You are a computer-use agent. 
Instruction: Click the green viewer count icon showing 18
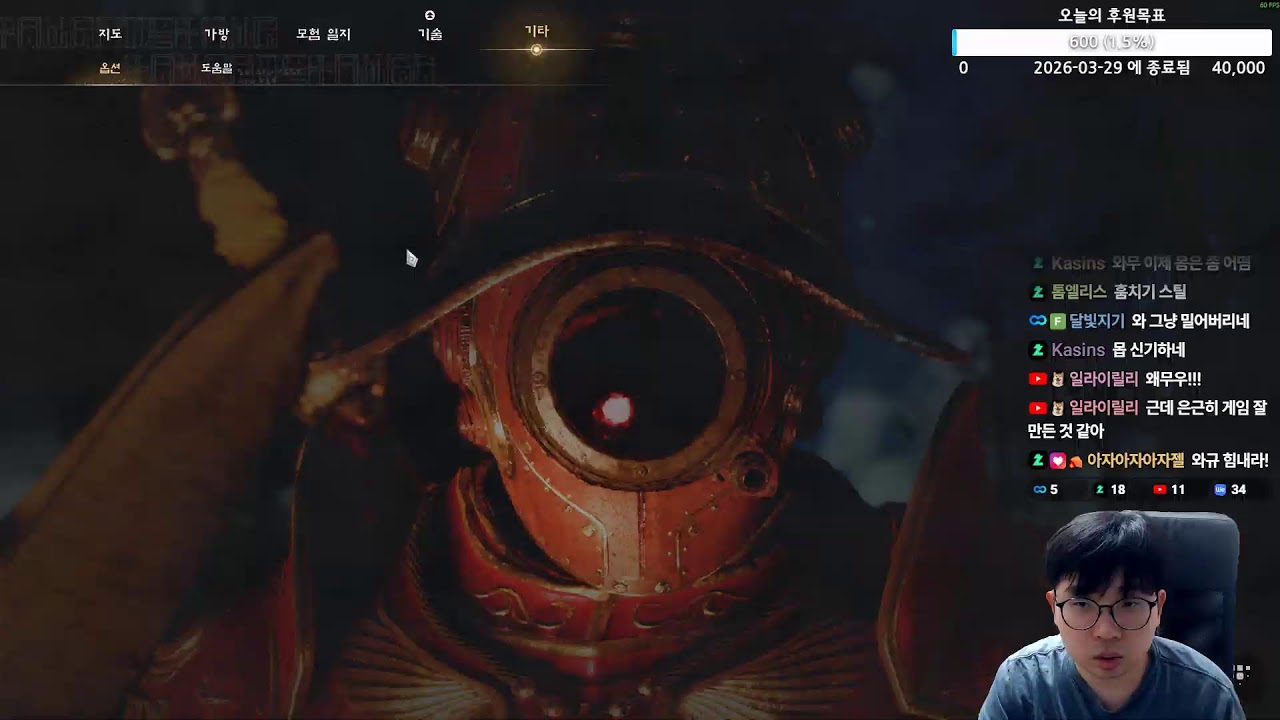pyautogui.click(x=1100, y=489)
